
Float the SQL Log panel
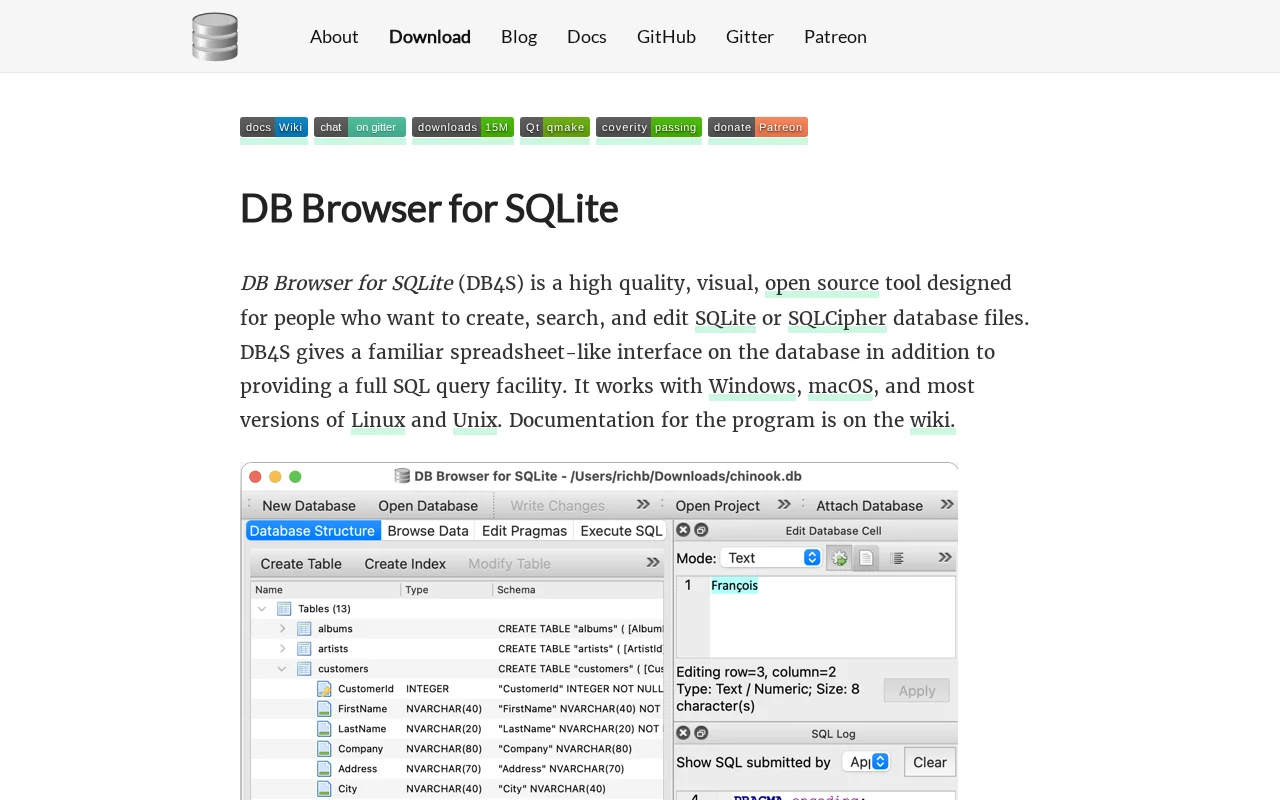(x=701, y=733)
